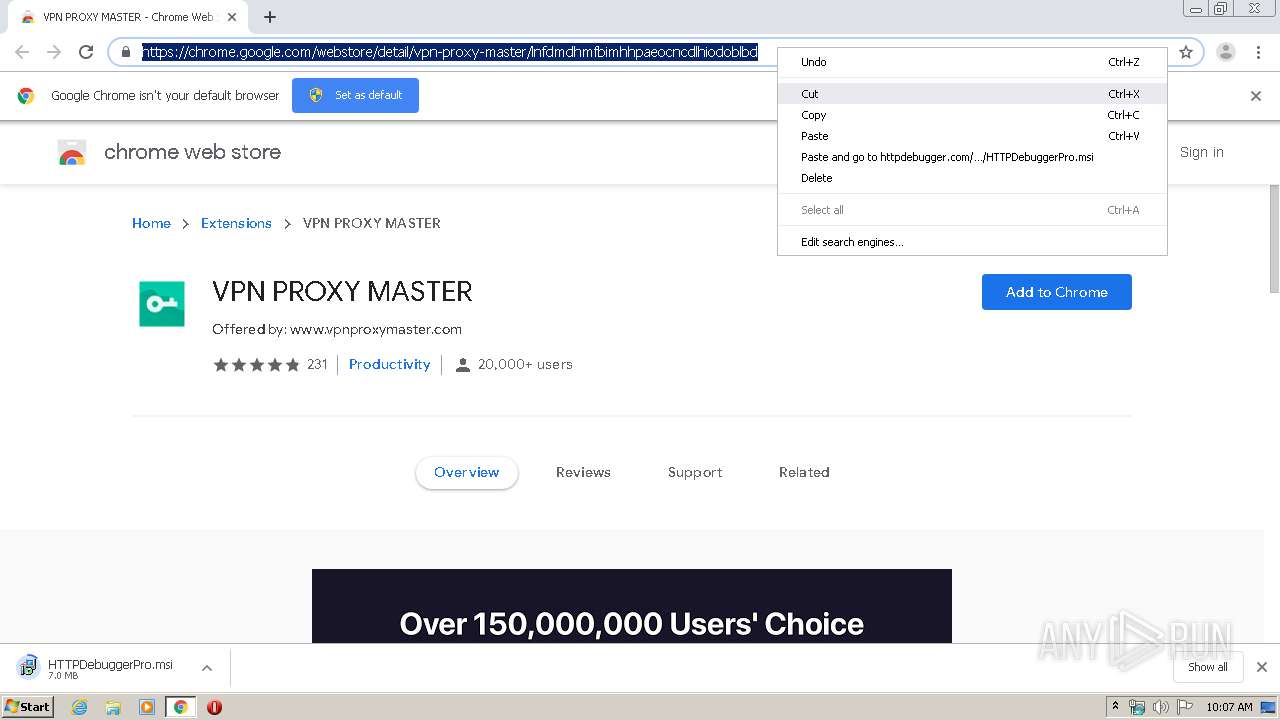Switch to the Related tab
Image resolution: width=1280 pixels, height=720 pixels.
click(x=804, y=472)
